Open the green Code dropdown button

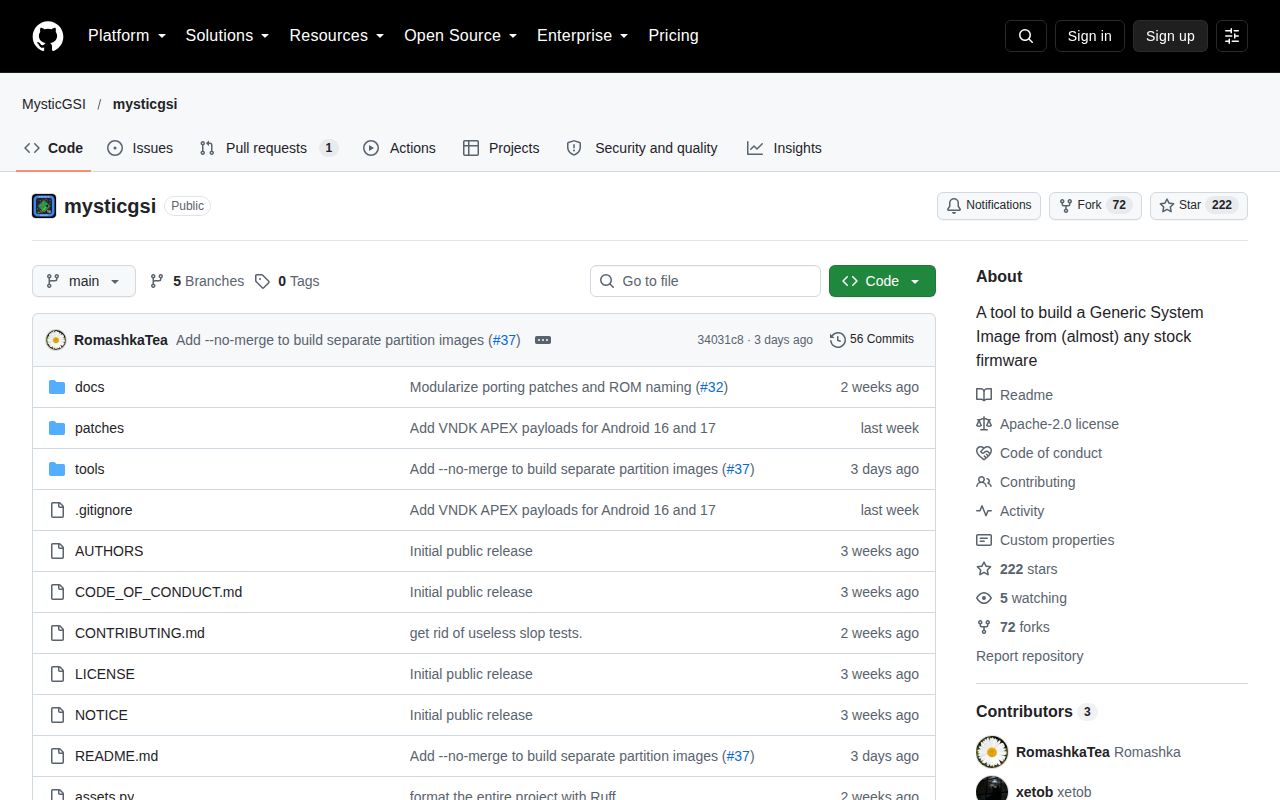pyautogui.click(x=882, y=281)
